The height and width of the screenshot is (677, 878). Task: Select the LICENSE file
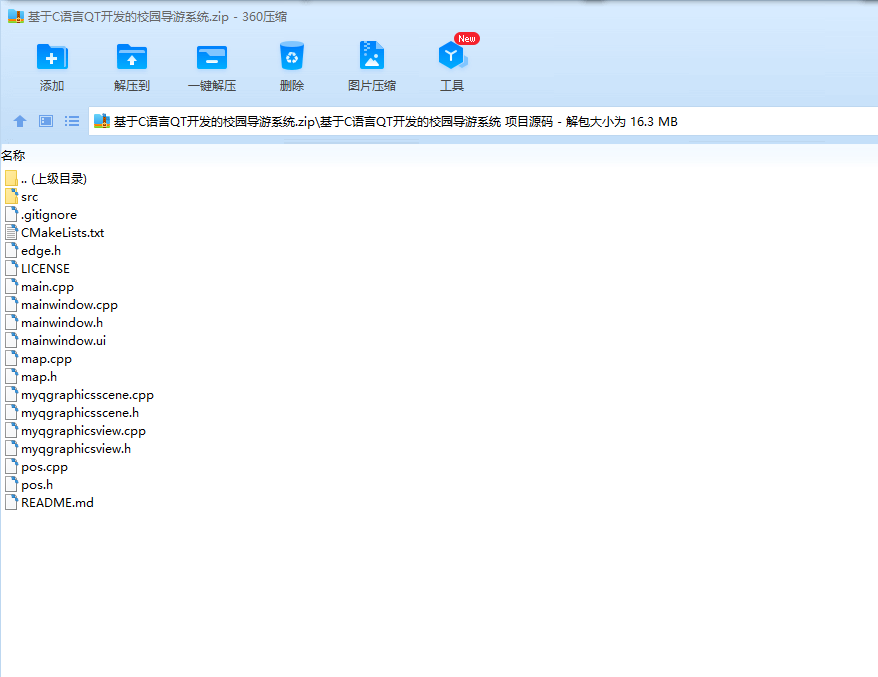(38, 269)
